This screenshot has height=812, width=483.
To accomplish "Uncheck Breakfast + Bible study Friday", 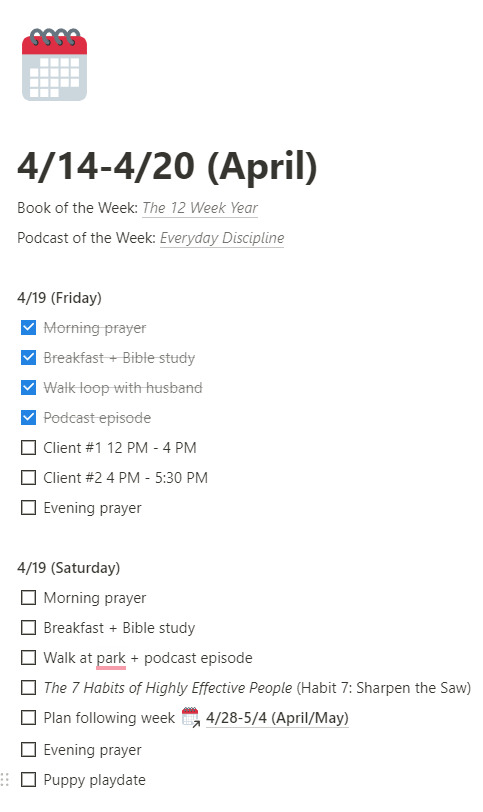I will point(28,358).
